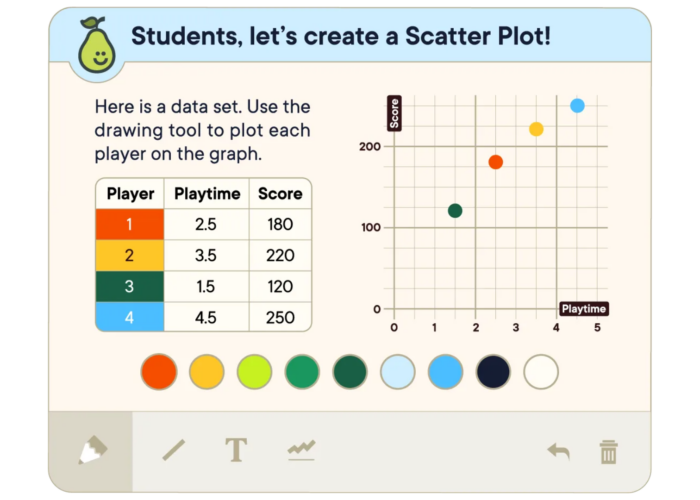Click the blue dot on the scatter plot
Image resolution: width=700 pixels, height=500 pixels.
coord(577,106)
